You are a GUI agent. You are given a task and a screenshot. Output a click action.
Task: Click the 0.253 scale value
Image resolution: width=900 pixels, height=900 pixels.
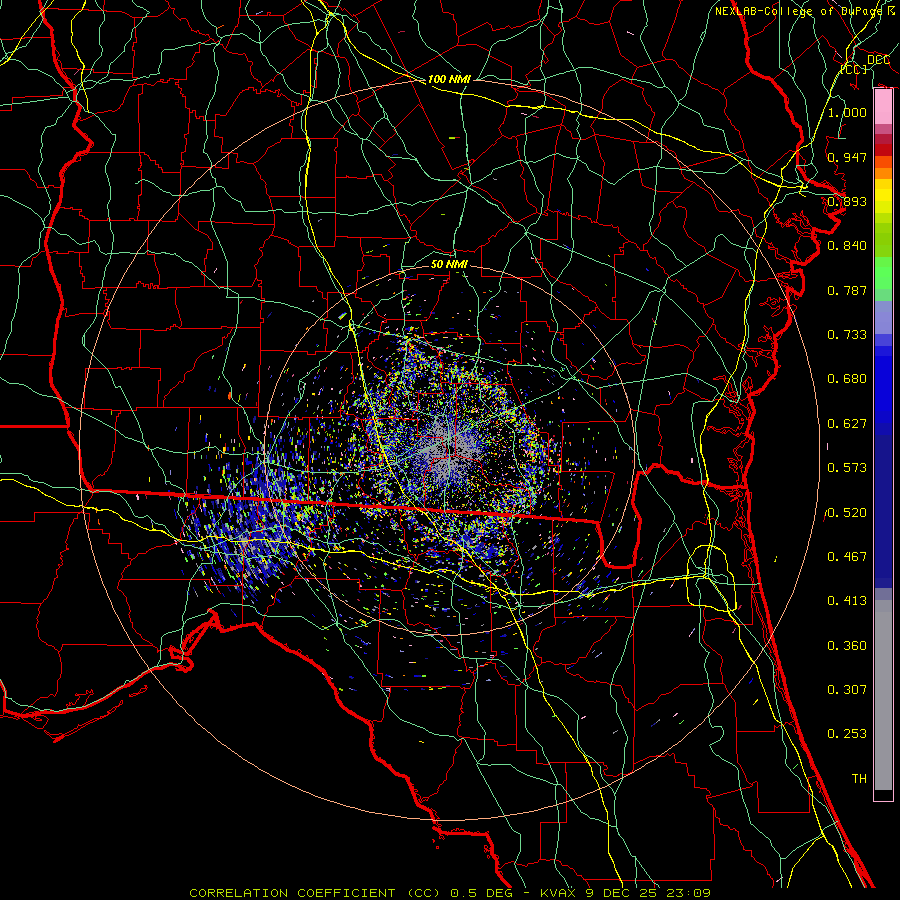point(847,734)
